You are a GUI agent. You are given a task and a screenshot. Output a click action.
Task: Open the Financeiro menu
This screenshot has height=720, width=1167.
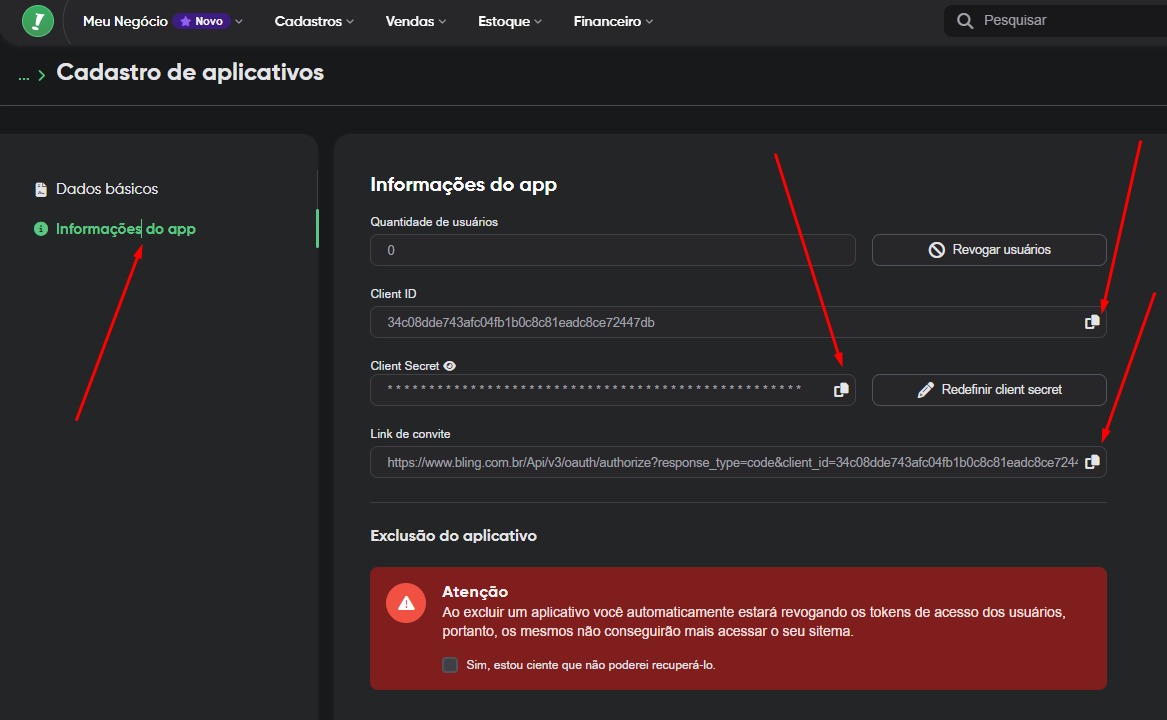[x=613, y=21]
